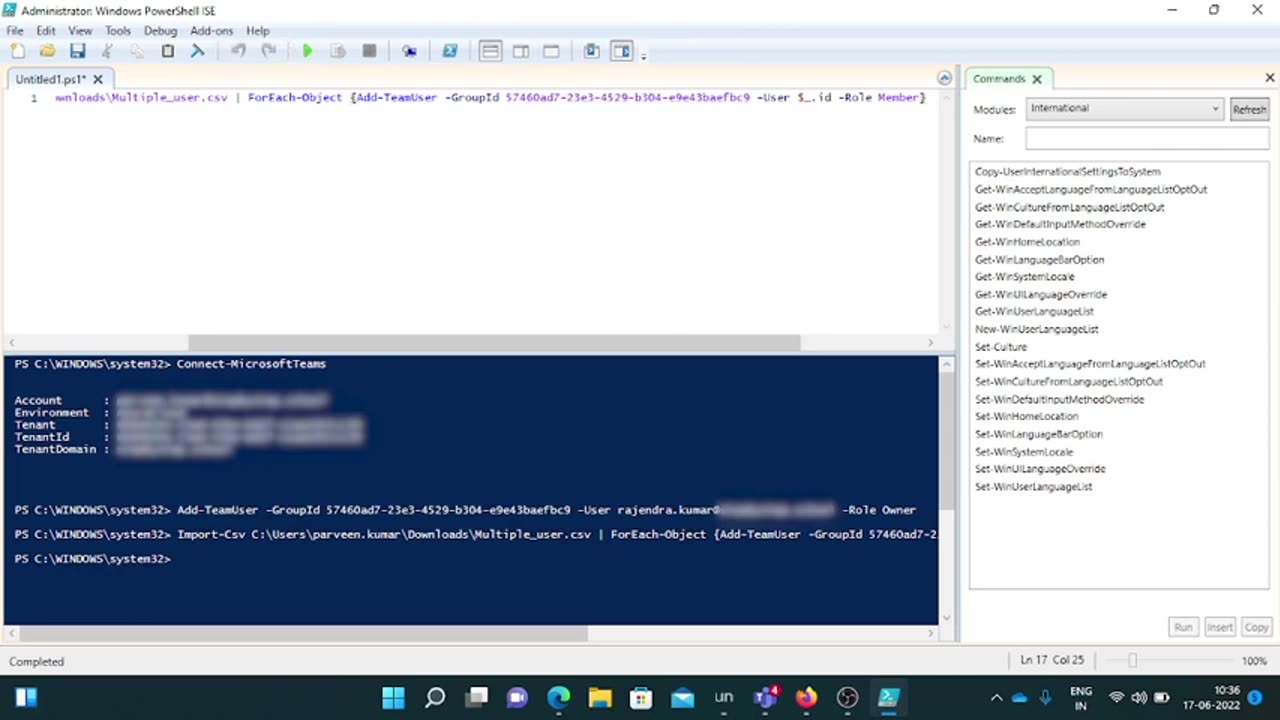The height and width of the screenshot is (720, 1280).
Task: Select the Untitled1.ps1 script tab
Action: tap(51, 79)
